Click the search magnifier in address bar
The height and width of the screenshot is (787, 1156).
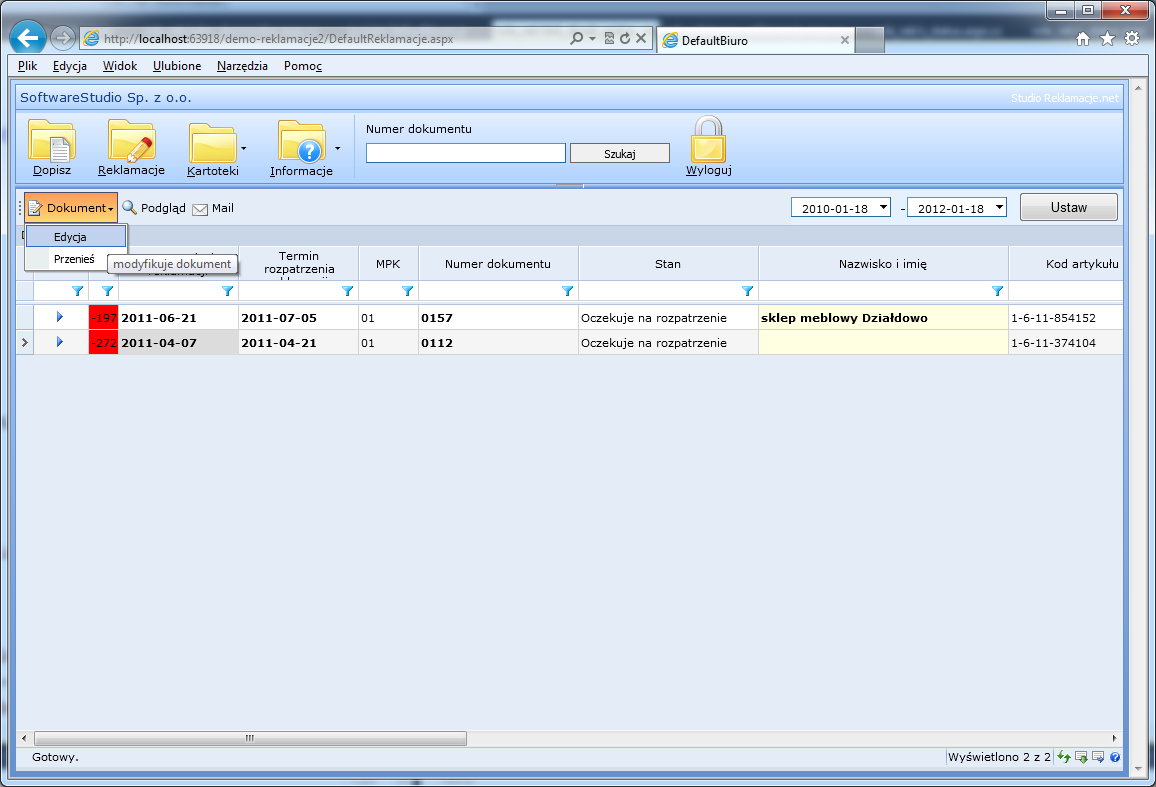[x=577, y=38]
